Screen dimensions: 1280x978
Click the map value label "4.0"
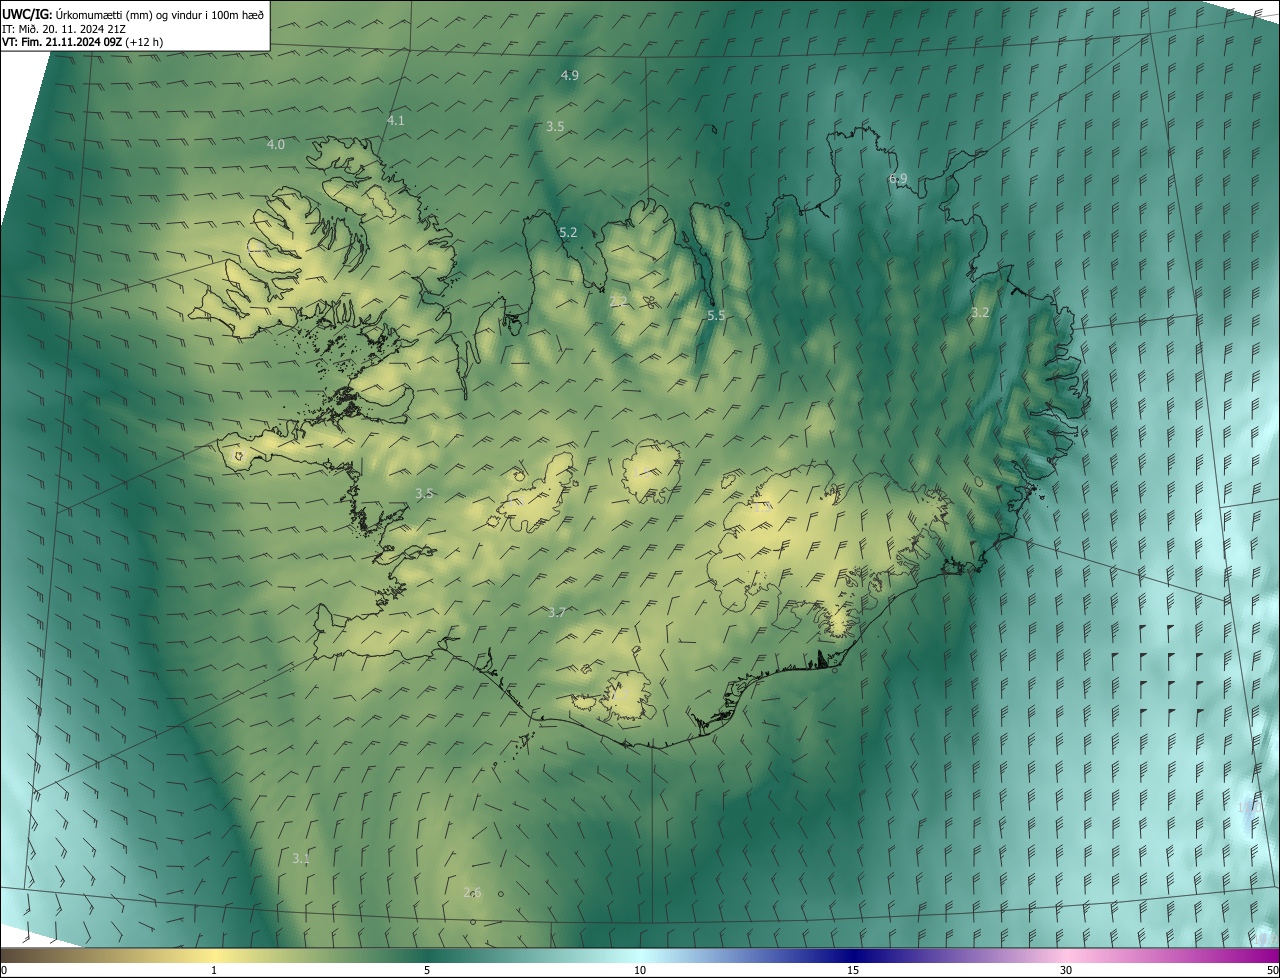click(x=276, y=145)
